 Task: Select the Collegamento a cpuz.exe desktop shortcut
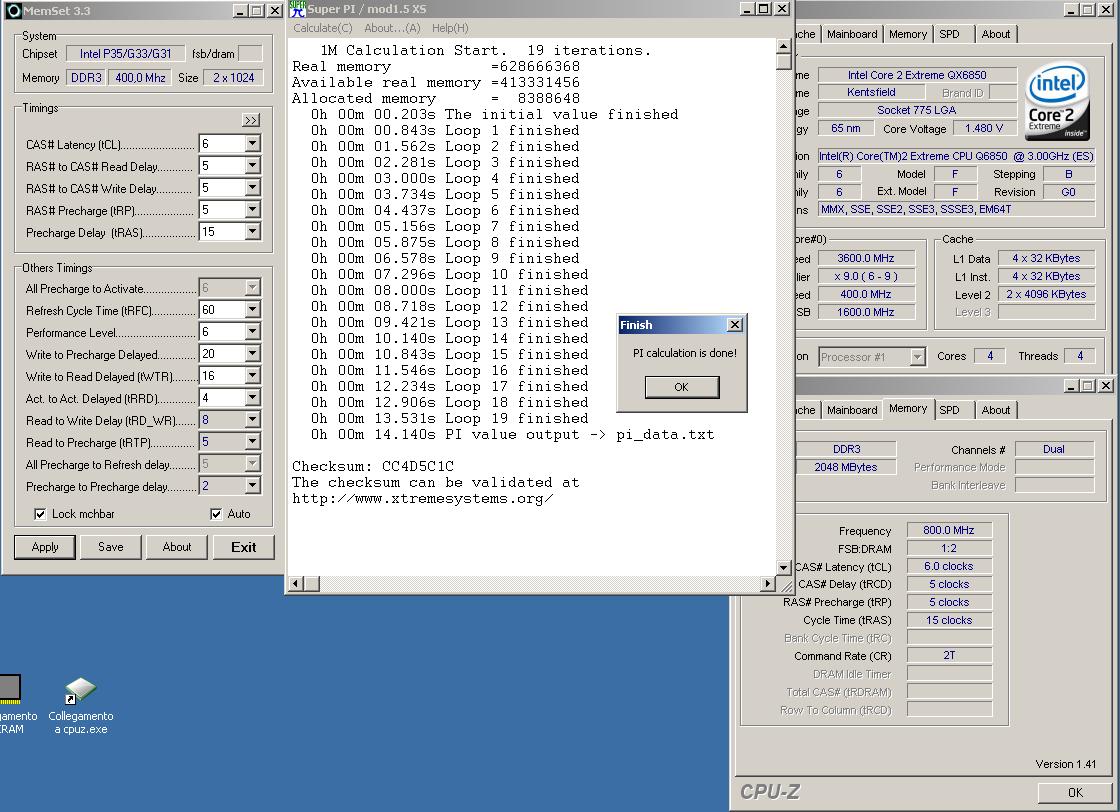click(81, 706)
